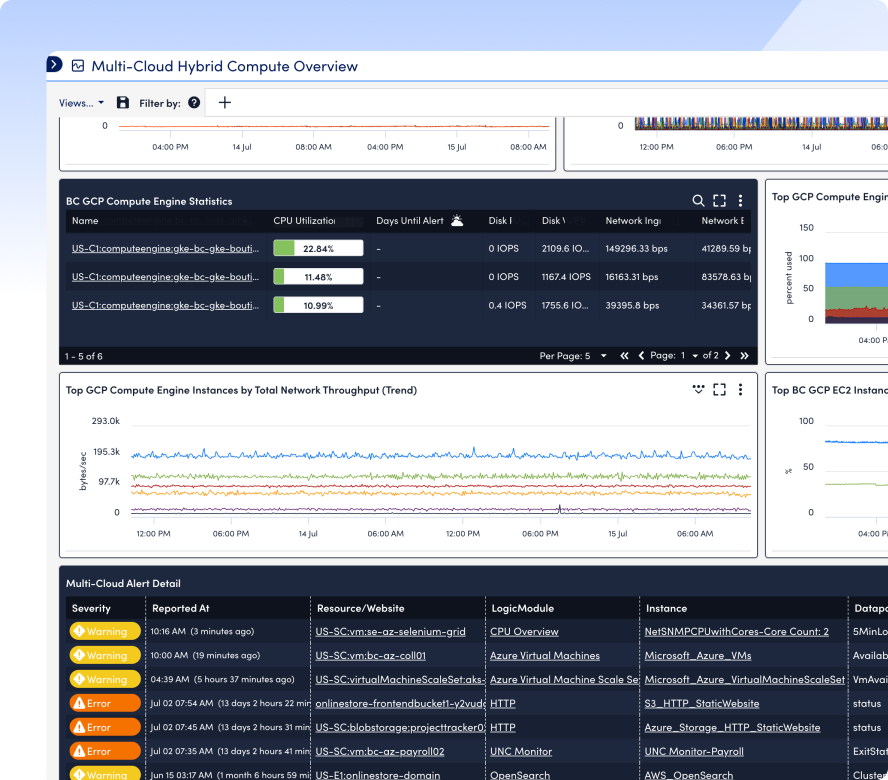Click the 10.99% CPU utilization bar

pos(318,305)
